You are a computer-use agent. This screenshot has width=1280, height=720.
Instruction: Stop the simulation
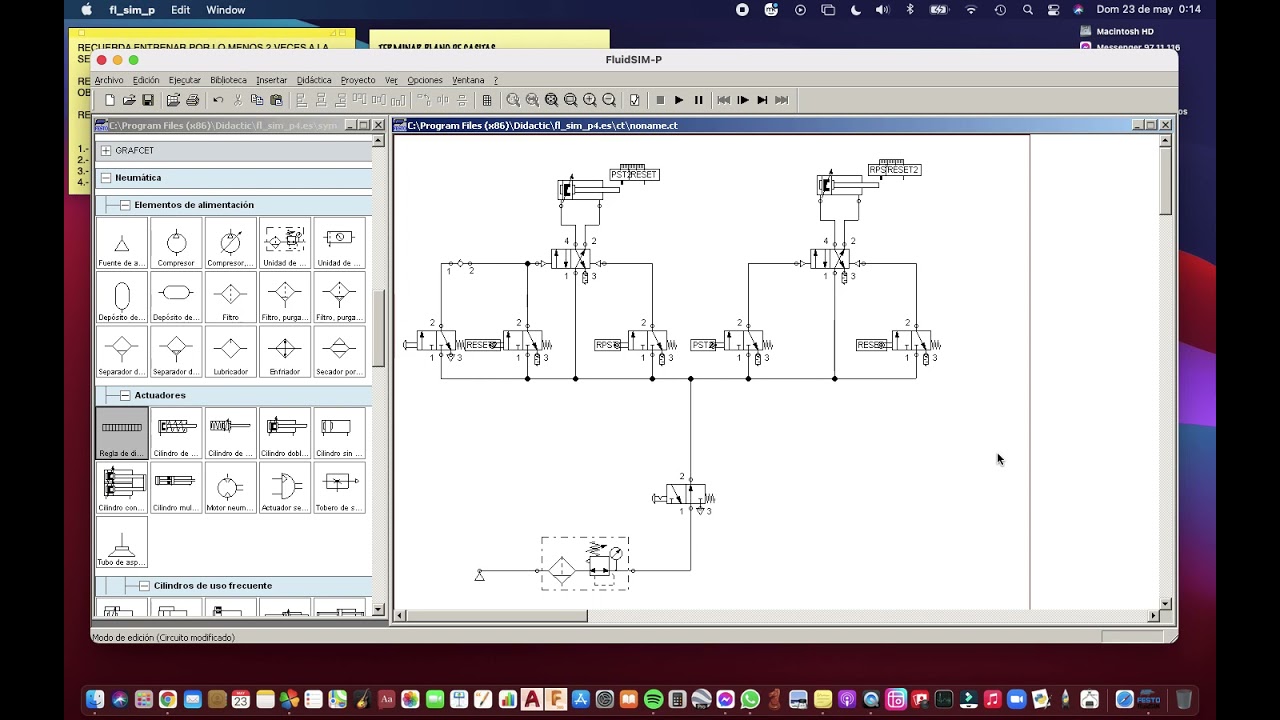pos(660,100)
